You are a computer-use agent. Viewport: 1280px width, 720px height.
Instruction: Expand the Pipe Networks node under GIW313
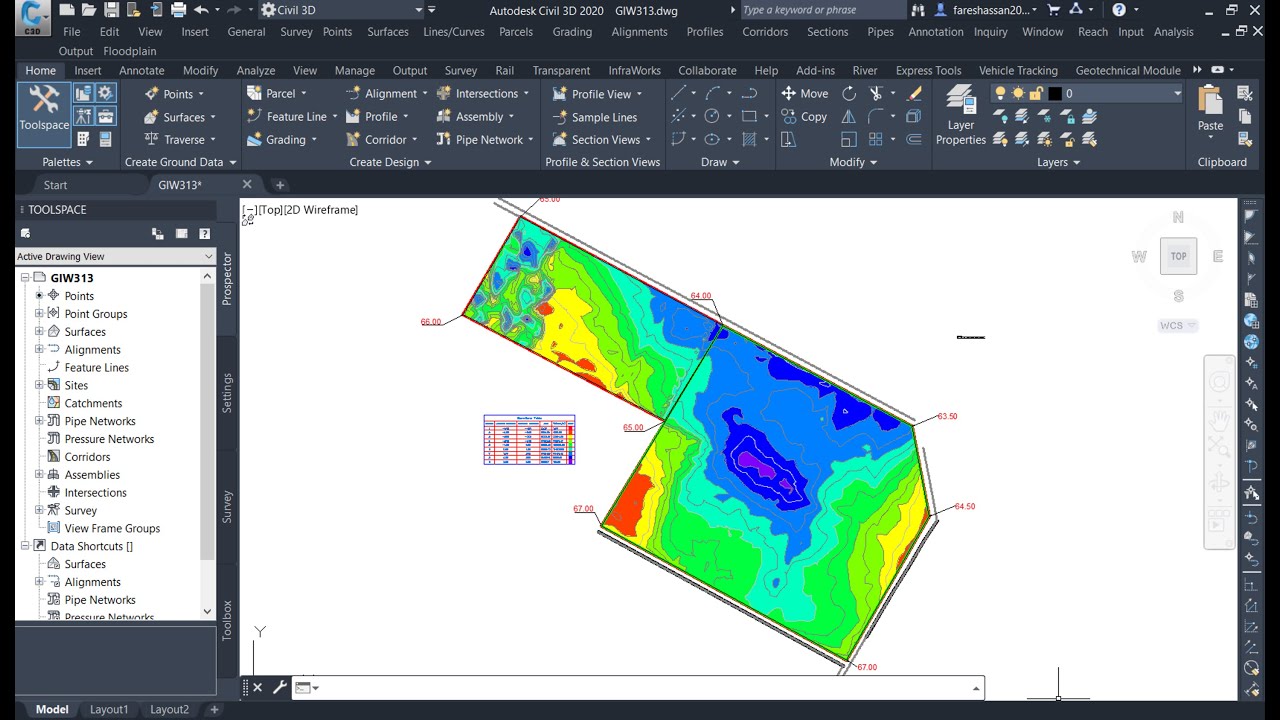(x=39, y=421)
